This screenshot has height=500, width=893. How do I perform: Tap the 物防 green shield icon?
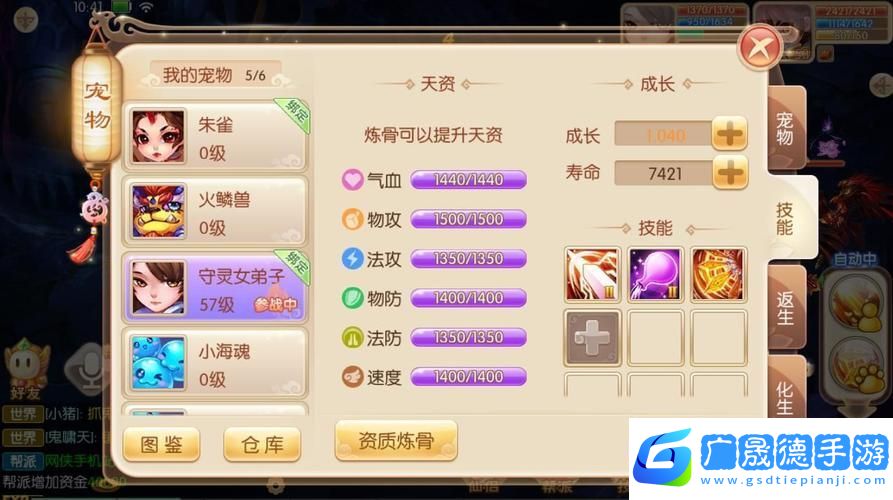(x=353, y=298)
